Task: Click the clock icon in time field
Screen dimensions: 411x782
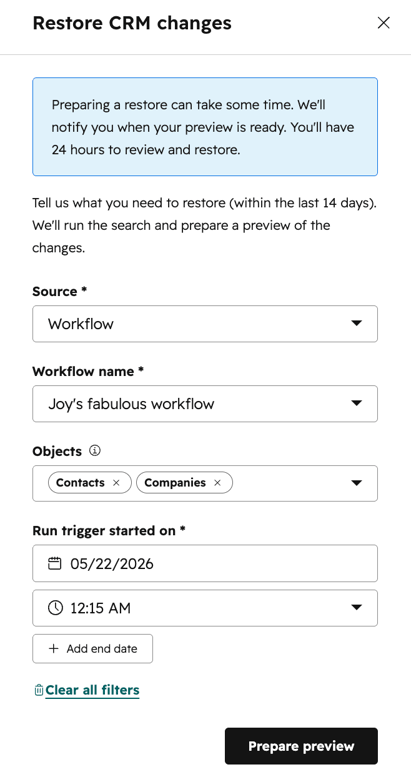Action: pos(55,608)
